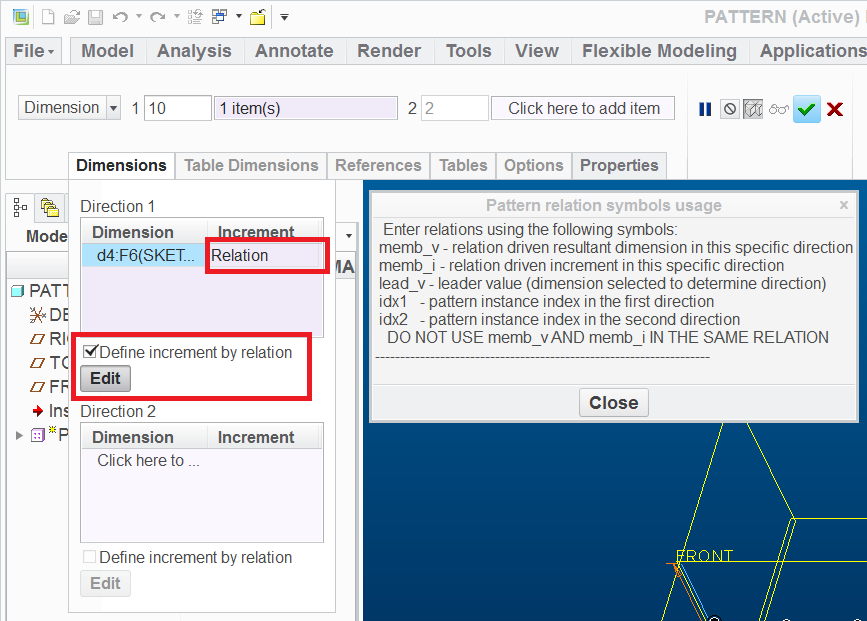Click the Undo arrow icon
Image resolution: width=867 pixels, height=621 pixels.
120,17
